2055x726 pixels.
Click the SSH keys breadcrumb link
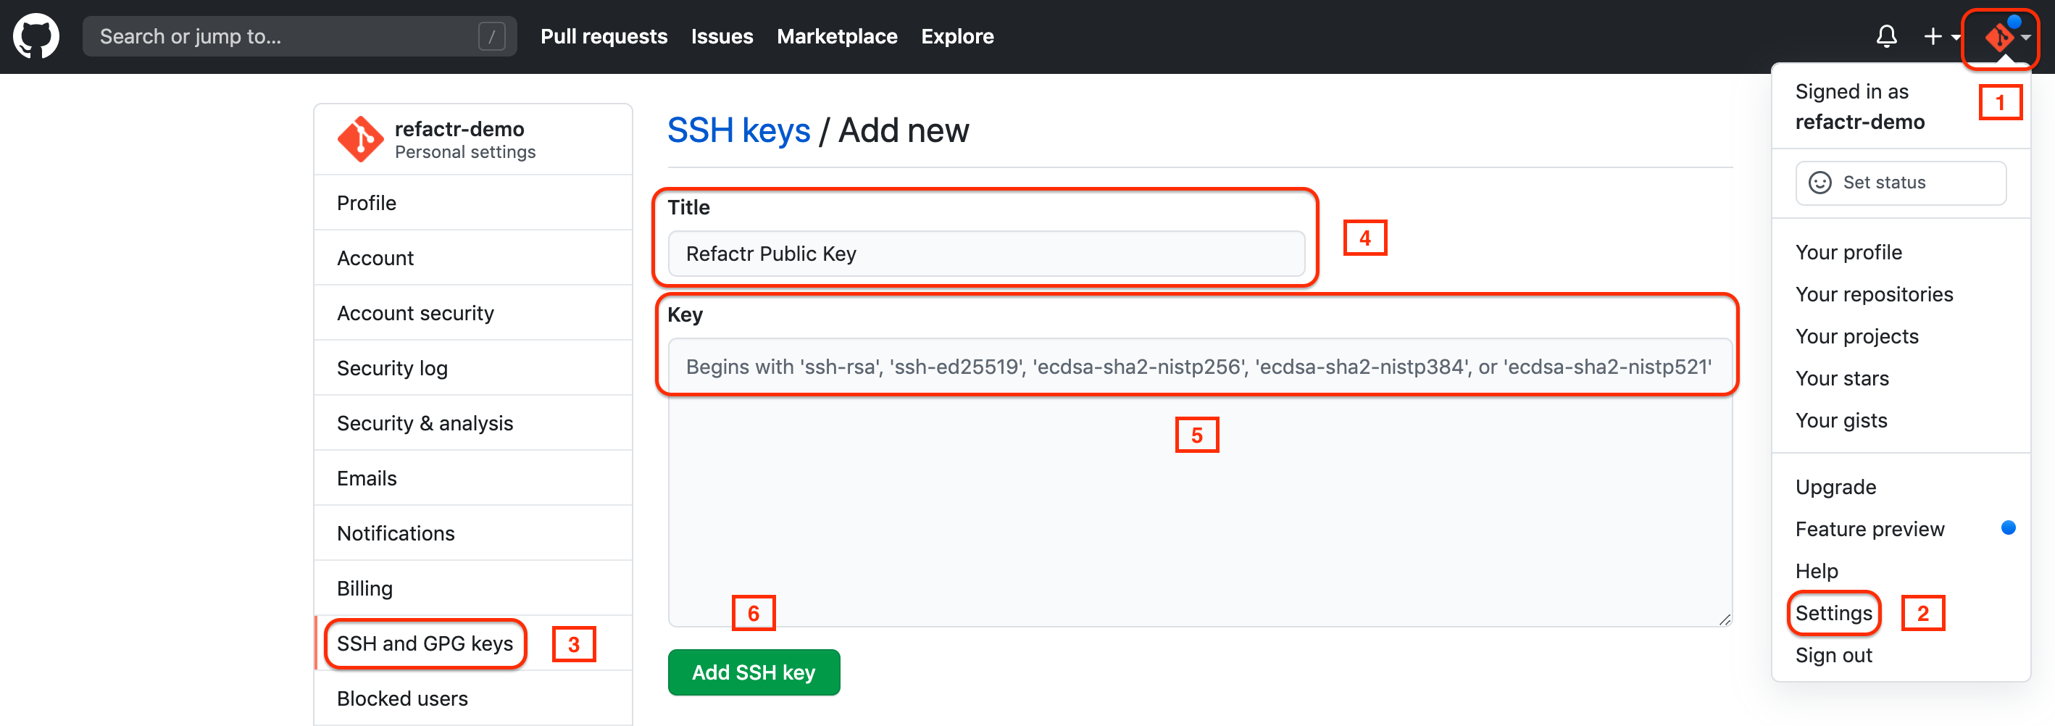[738, 131]
